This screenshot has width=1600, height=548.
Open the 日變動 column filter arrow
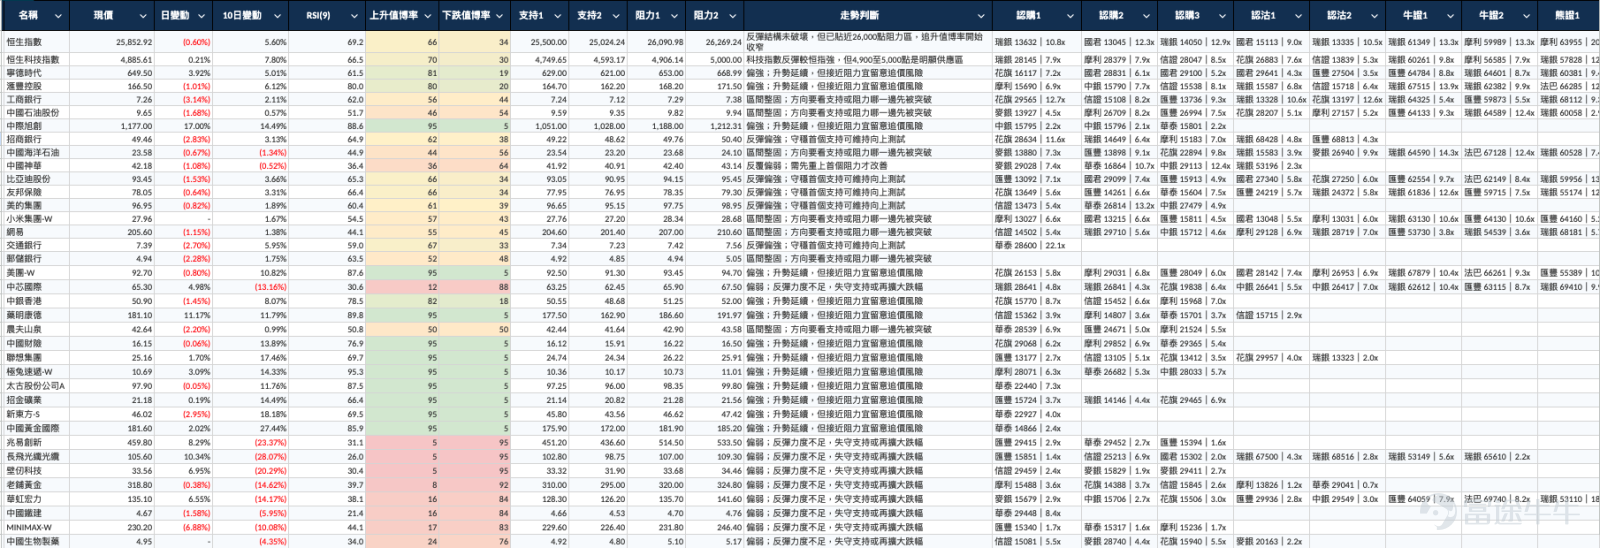click(202, 16)
